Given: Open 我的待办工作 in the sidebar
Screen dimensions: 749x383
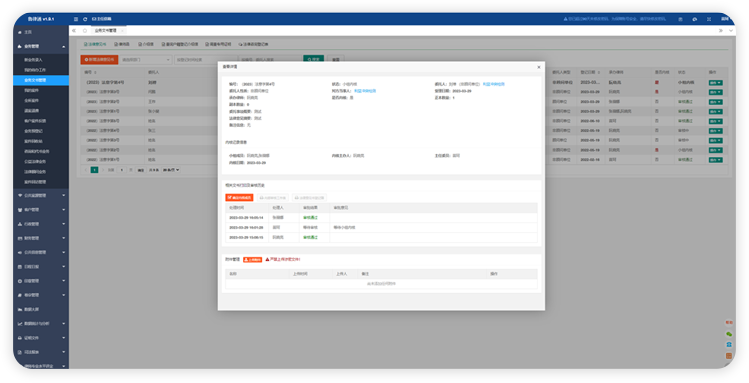Looking at the screenshot, I should point(35,70).
